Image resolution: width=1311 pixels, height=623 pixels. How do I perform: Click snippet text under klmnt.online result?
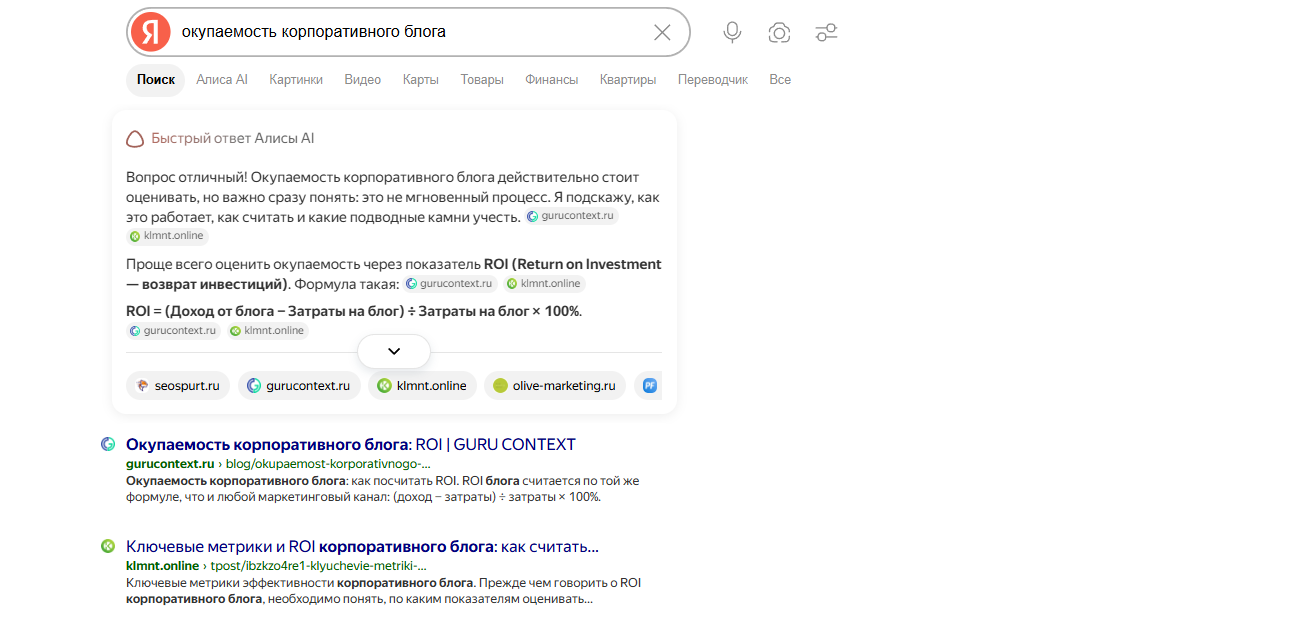tap(383, 591)
